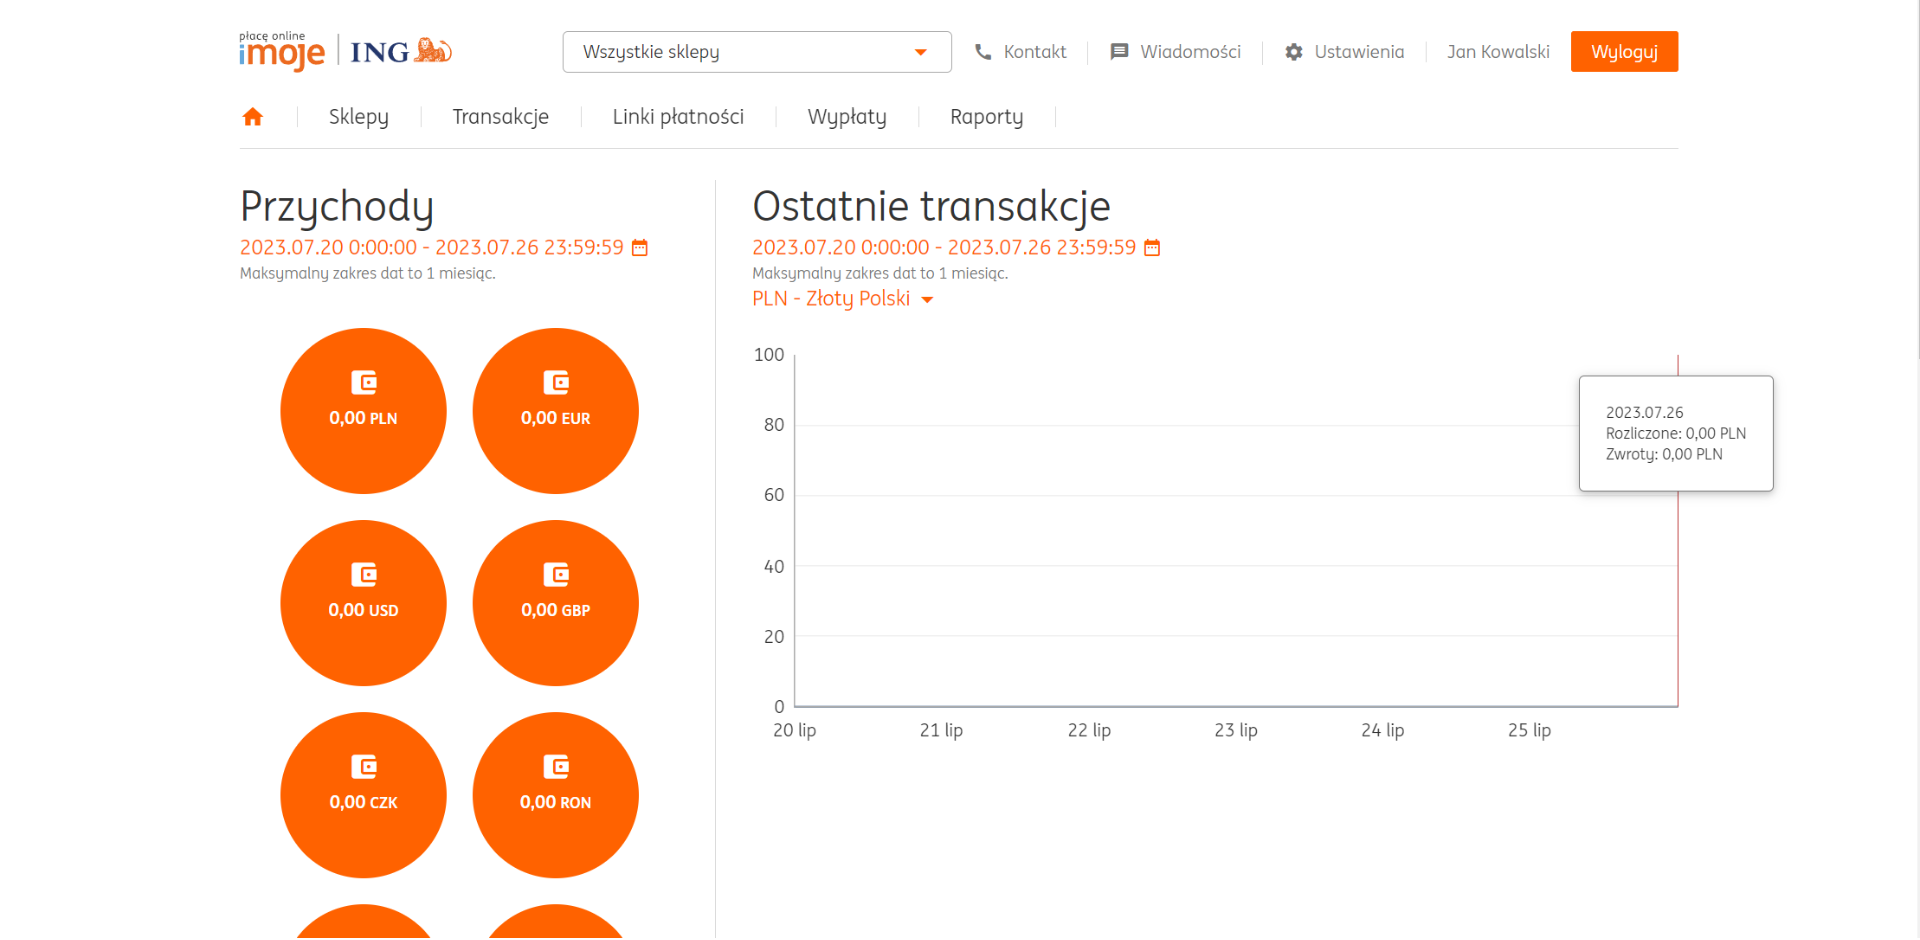Viewport: 1920px width, 940px height.
Task: Open the Transakcje menu
Action: pyautogui.click(x=501, y=117)
